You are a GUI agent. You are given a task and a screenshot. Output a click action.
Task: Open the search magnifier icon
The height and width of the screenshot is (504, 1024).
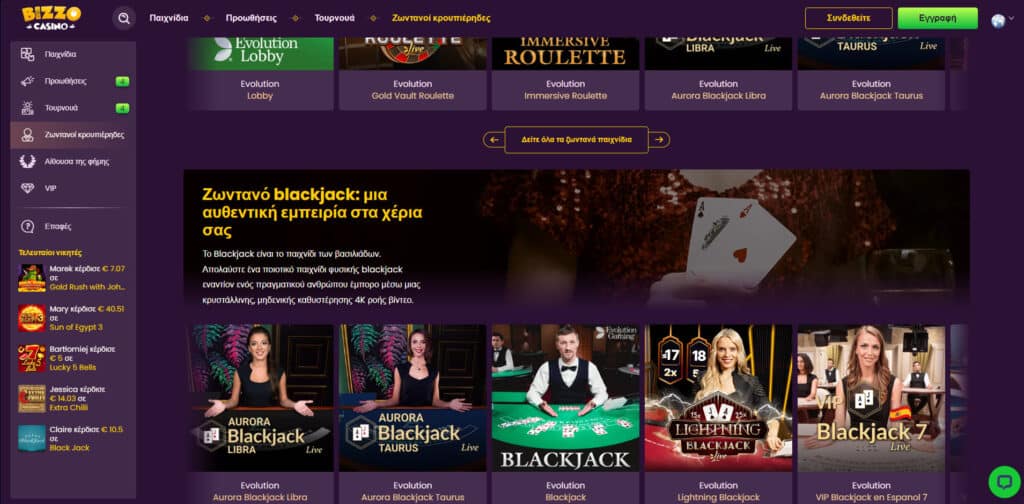(123, 18)
